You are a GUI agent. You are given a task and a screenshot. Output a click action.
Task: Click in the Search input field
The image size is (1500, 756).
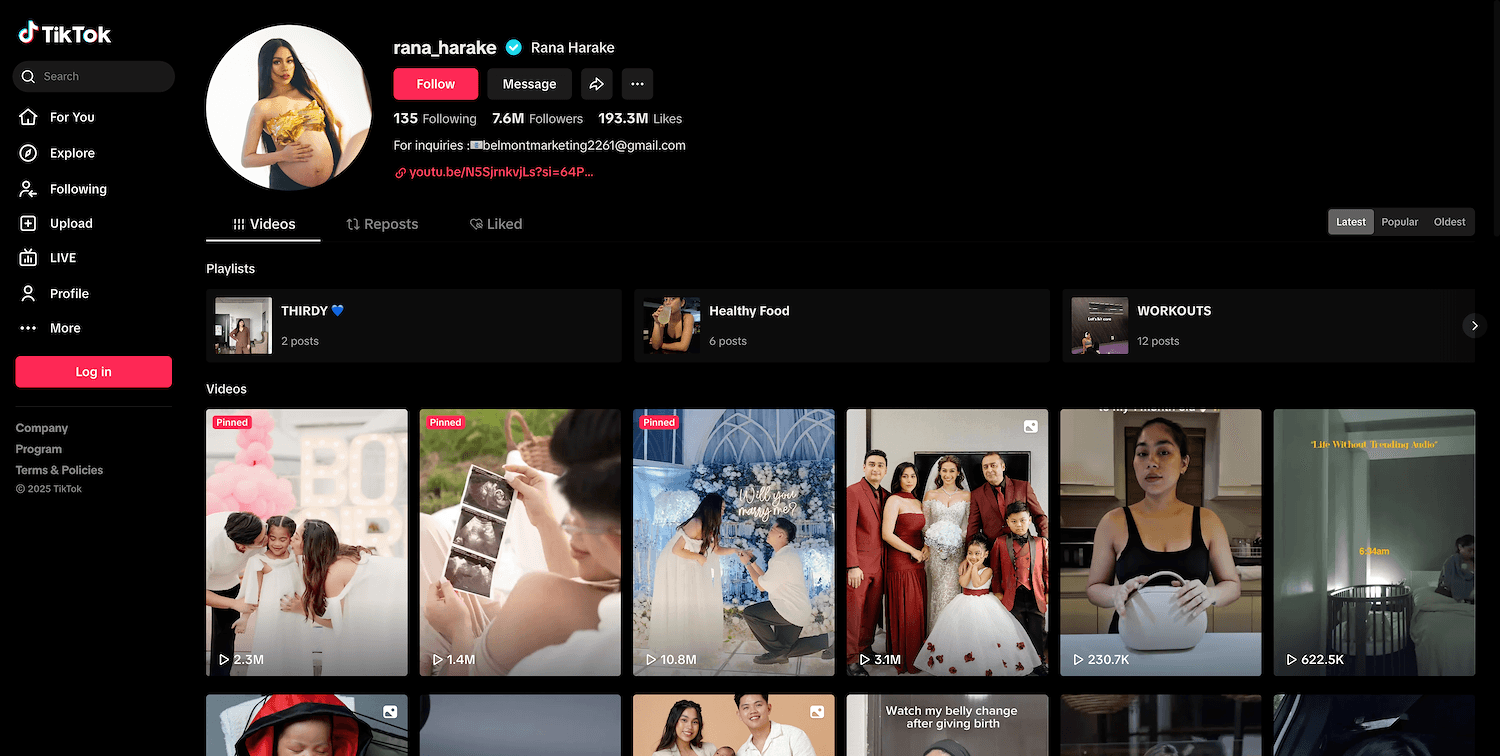[100, 76]
